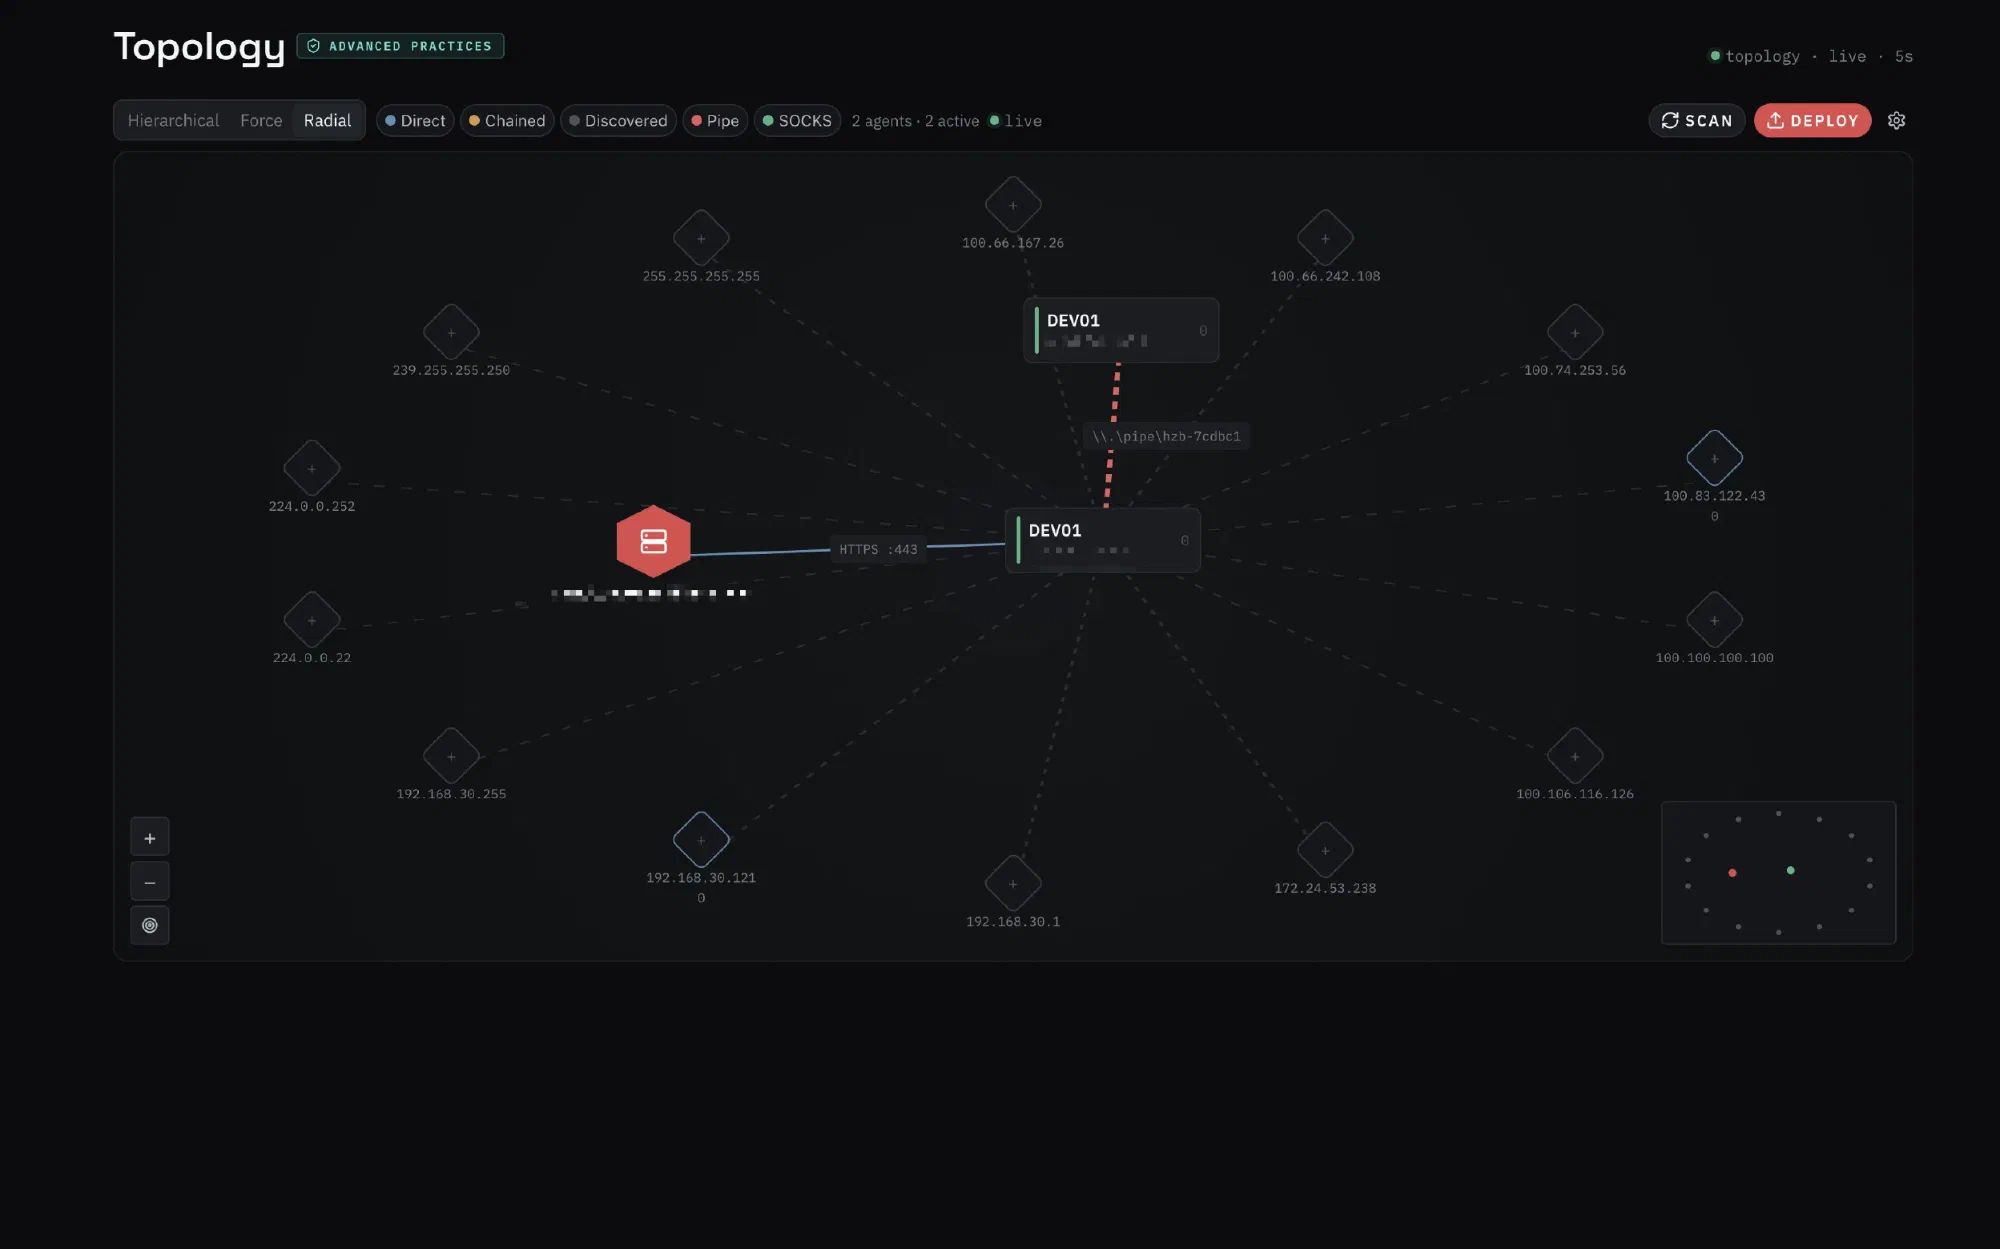The height and width of the screenshot is (1249, 2000).
Task: Click the HTTPS :443 link label
Action: coord(878,549)
